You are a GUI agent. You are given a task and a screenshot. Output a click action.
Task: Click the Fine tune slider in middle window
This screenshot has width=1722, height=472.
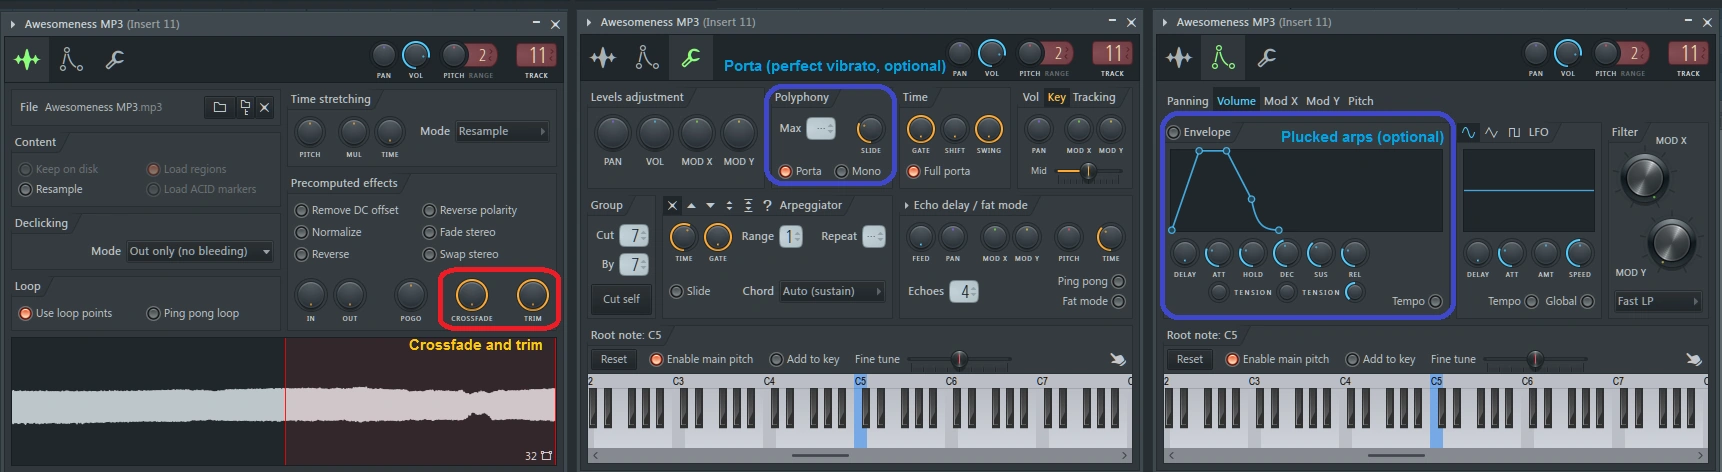coord(958,359)
